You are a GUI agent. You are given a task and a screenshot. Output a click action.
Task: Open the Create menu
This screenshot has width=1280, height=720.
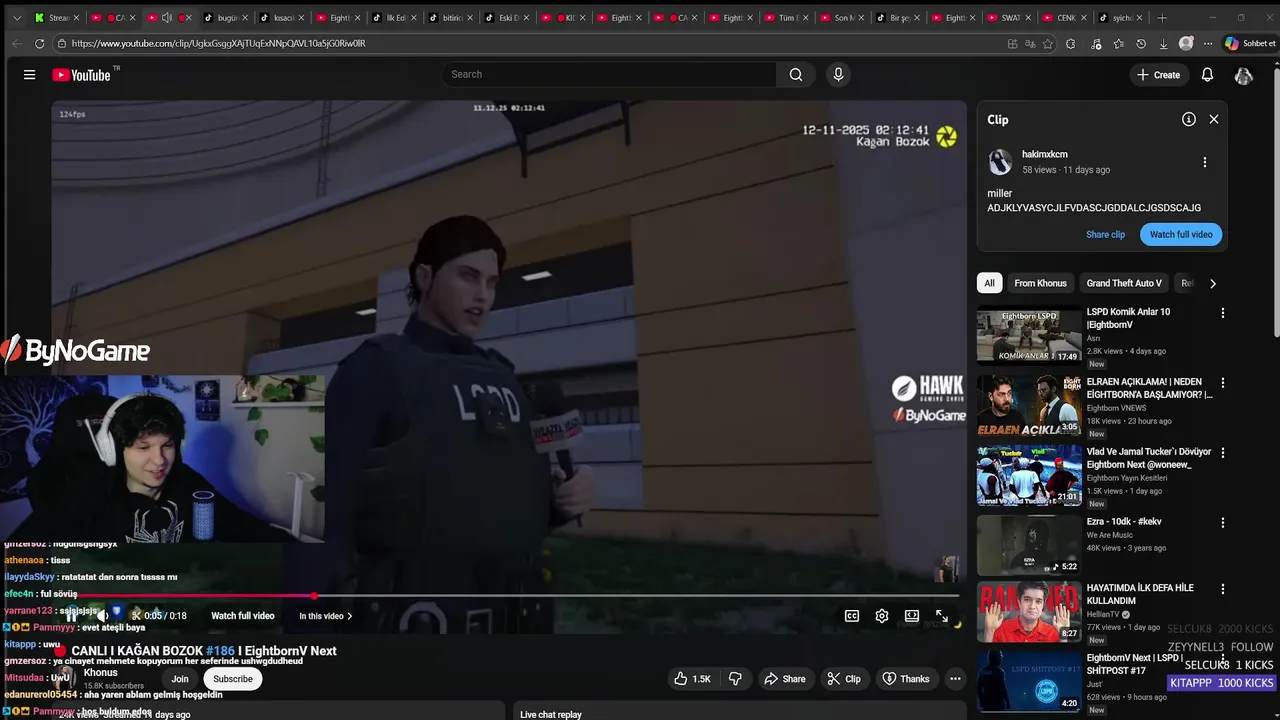tap(1159, 75)
